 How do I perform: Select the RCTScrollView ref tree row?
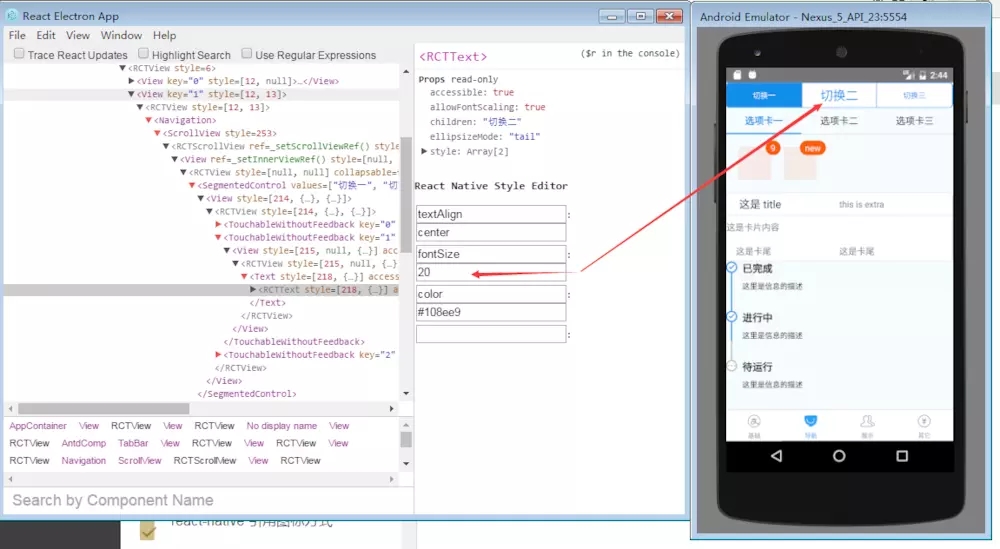pyautogui.click(x=202, y=146)
